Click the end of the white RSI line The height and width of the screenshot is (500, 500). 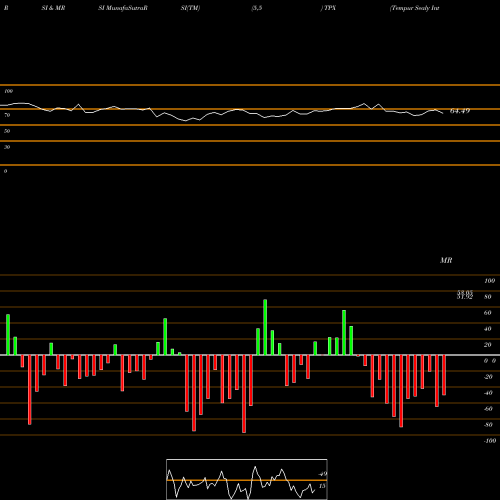[443, 114]
